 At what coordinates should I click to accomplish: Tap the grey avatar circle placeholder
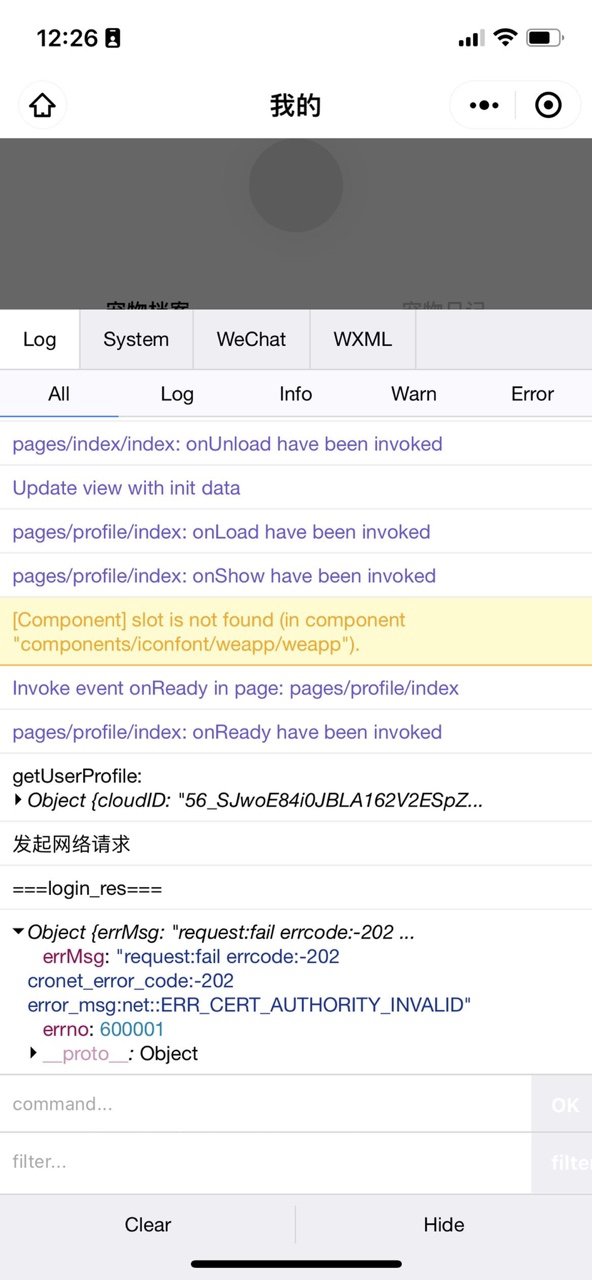296,185
